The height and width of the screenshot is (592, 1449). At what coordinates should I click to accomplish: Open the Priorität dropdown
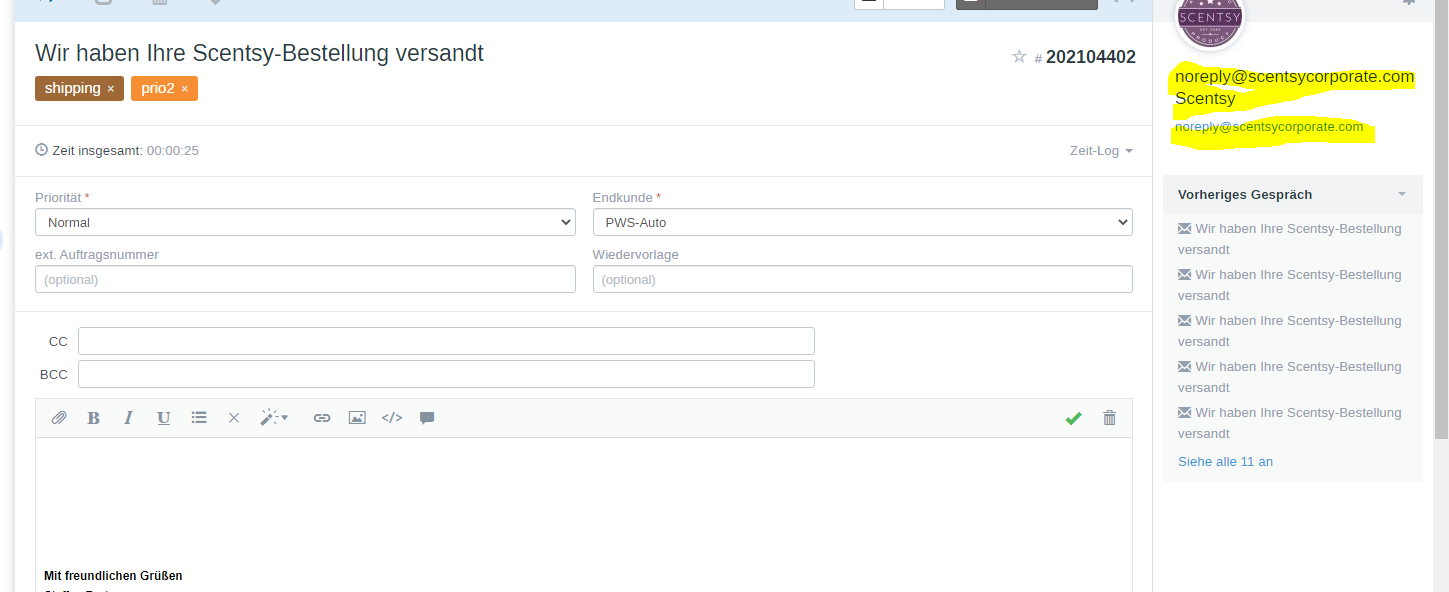pos(305,222)
